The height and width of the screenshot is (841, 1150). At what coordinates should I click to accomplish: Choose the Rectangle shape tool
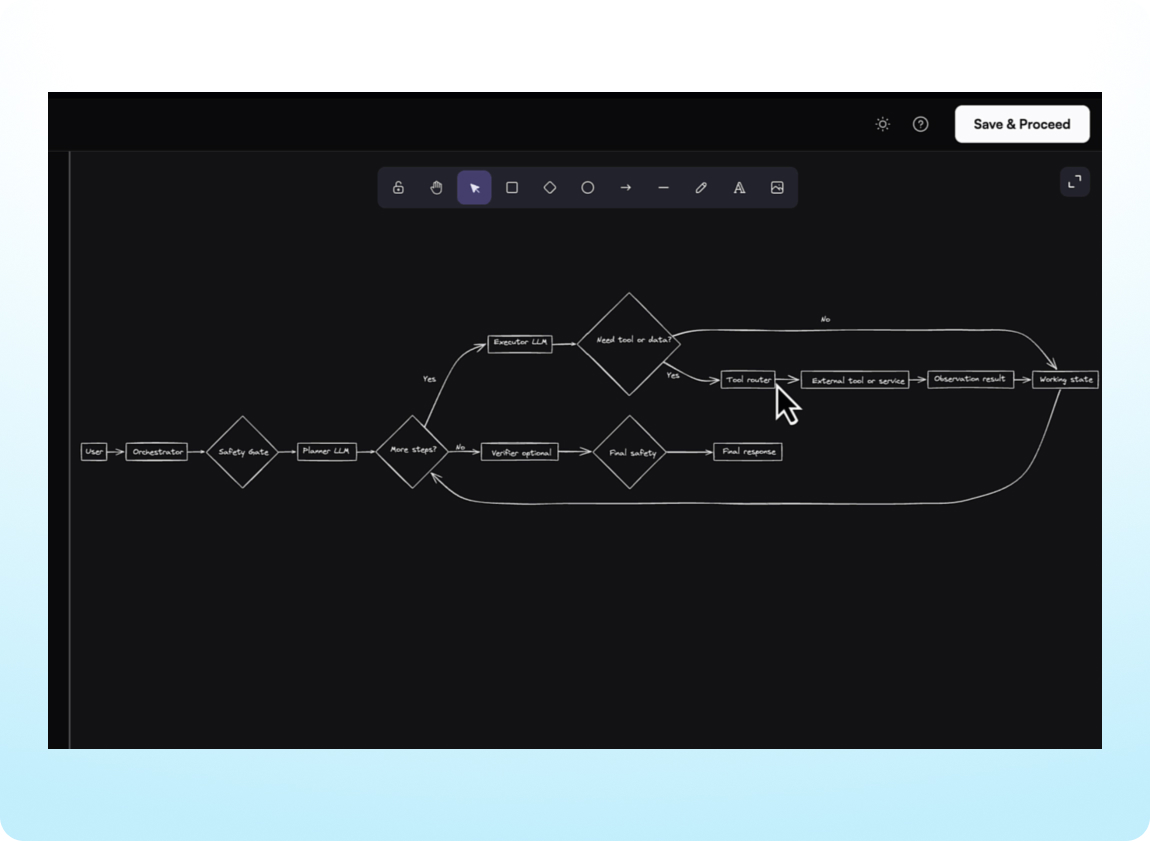(512, 188)
